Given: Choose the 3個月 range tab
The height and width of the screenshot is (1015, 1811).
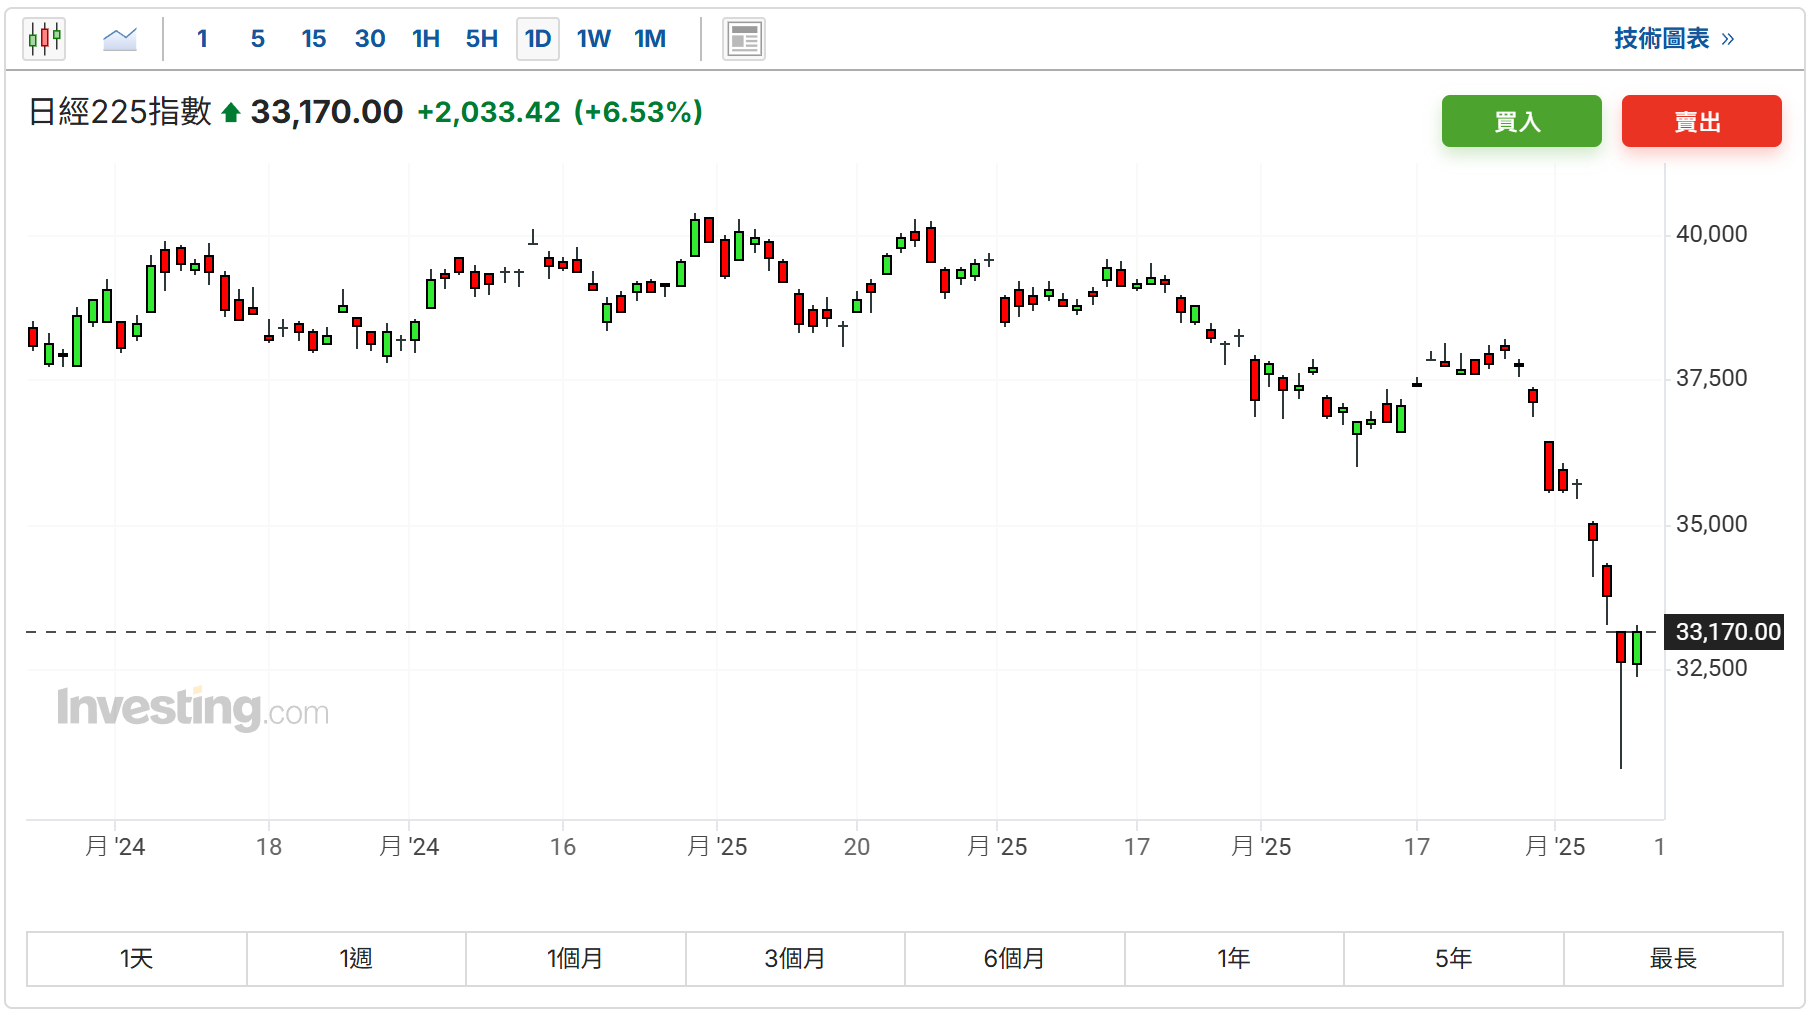Looking at the screenshot, I should coord(795,959).
